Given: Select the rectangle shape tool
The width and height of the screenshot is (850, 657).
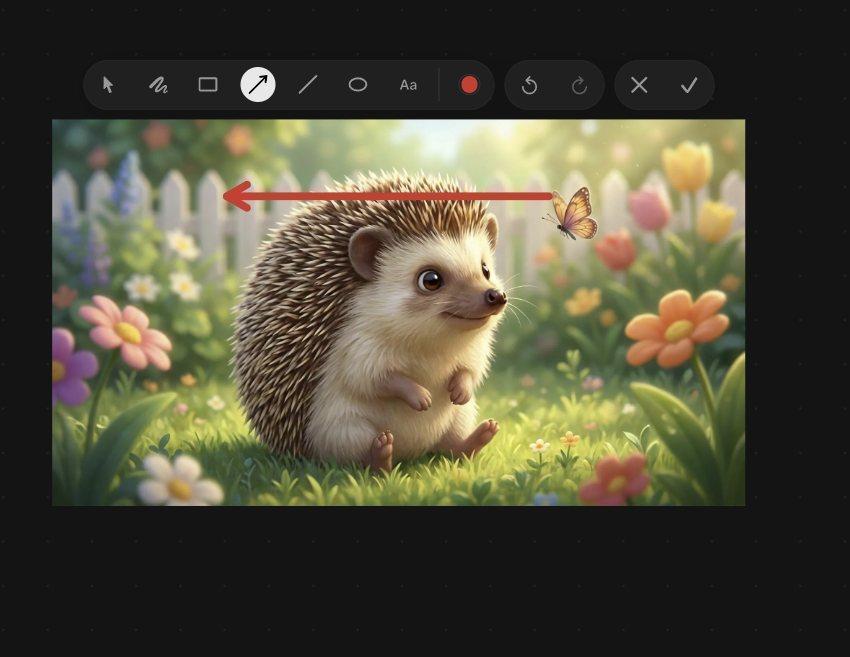Looking at the screenshot, I should click(208, 85).
